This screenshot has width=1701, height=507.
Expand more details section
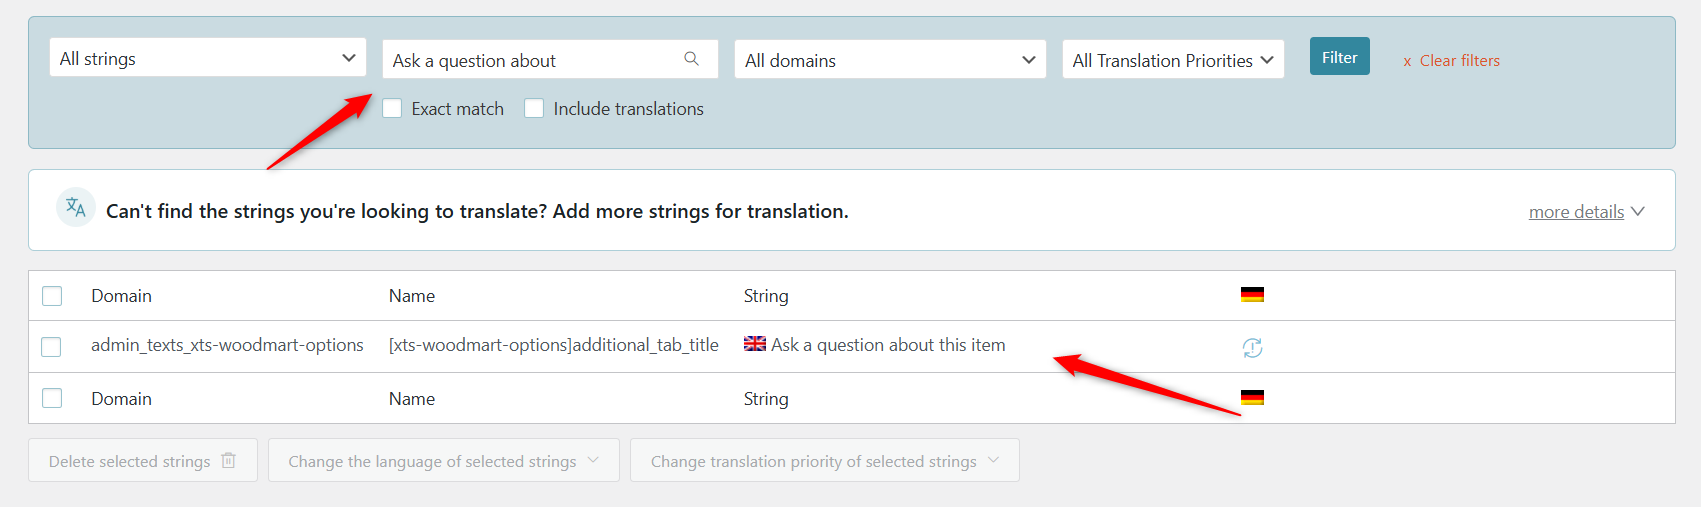click(1586, 211)
